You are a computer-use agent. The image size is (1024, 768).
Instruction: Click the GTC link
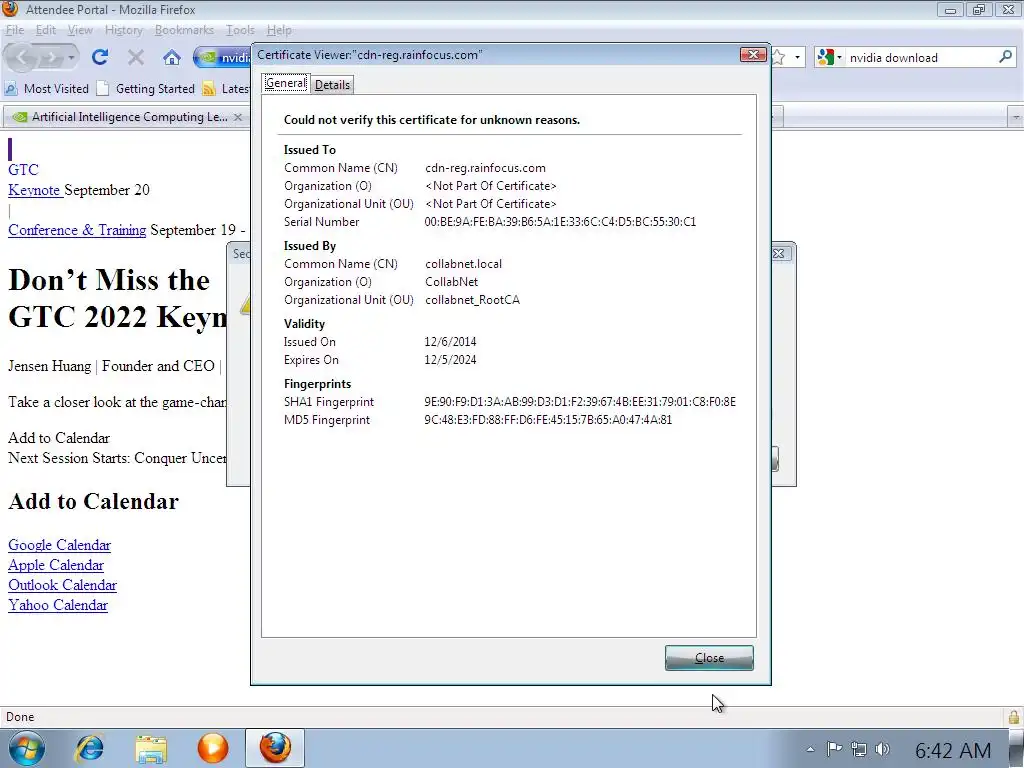point(24,170)
